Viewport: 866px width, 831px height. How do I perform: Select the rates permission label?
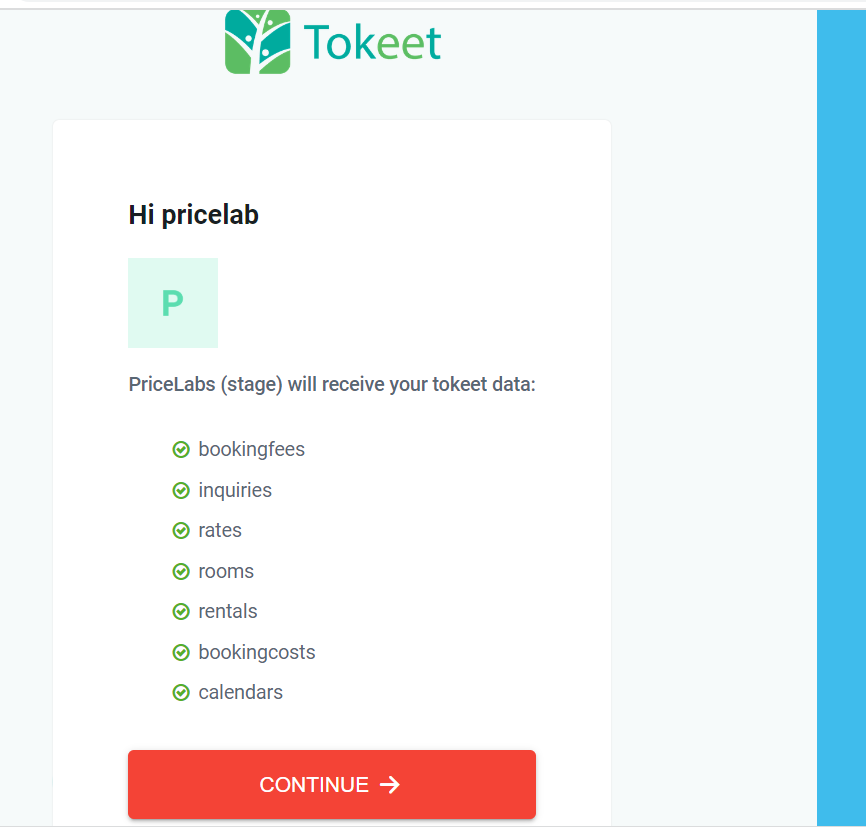220,531
